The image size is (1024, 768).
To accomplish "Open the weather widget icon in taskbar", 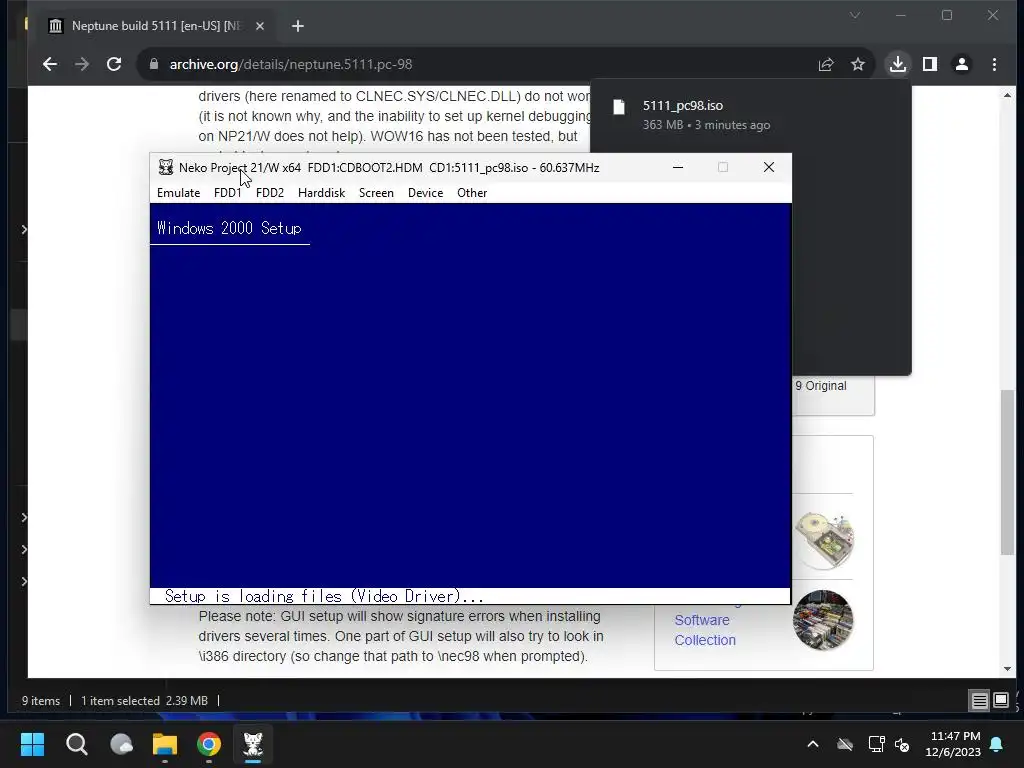I will pos(121,744).
